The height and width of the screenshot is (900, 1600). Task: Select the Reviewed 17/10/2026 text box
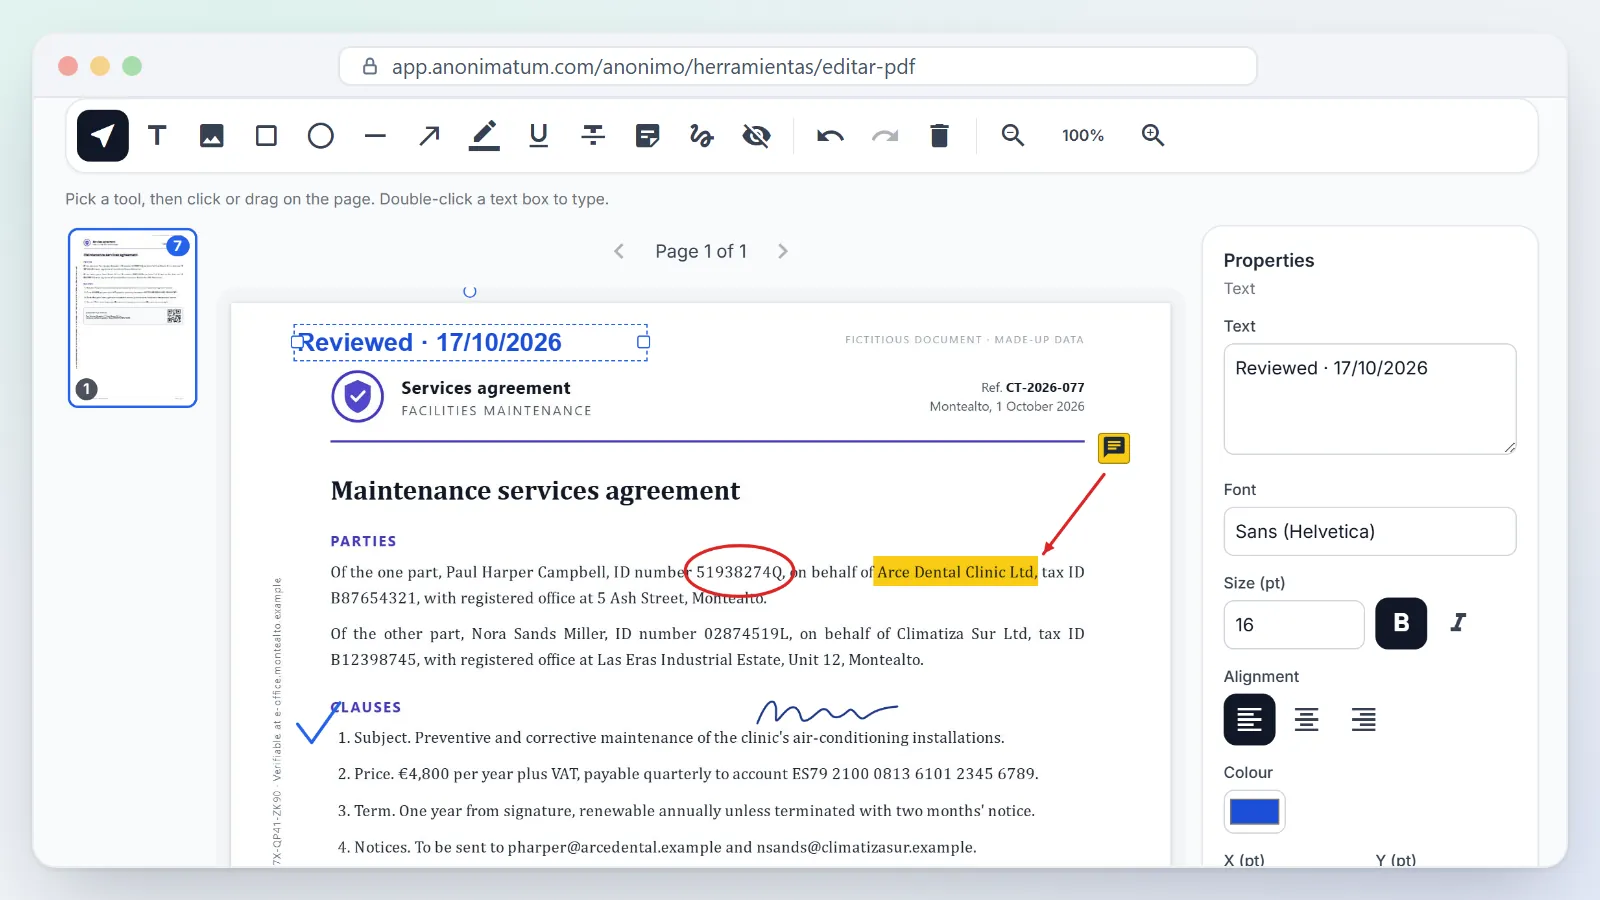pos(470,342)
